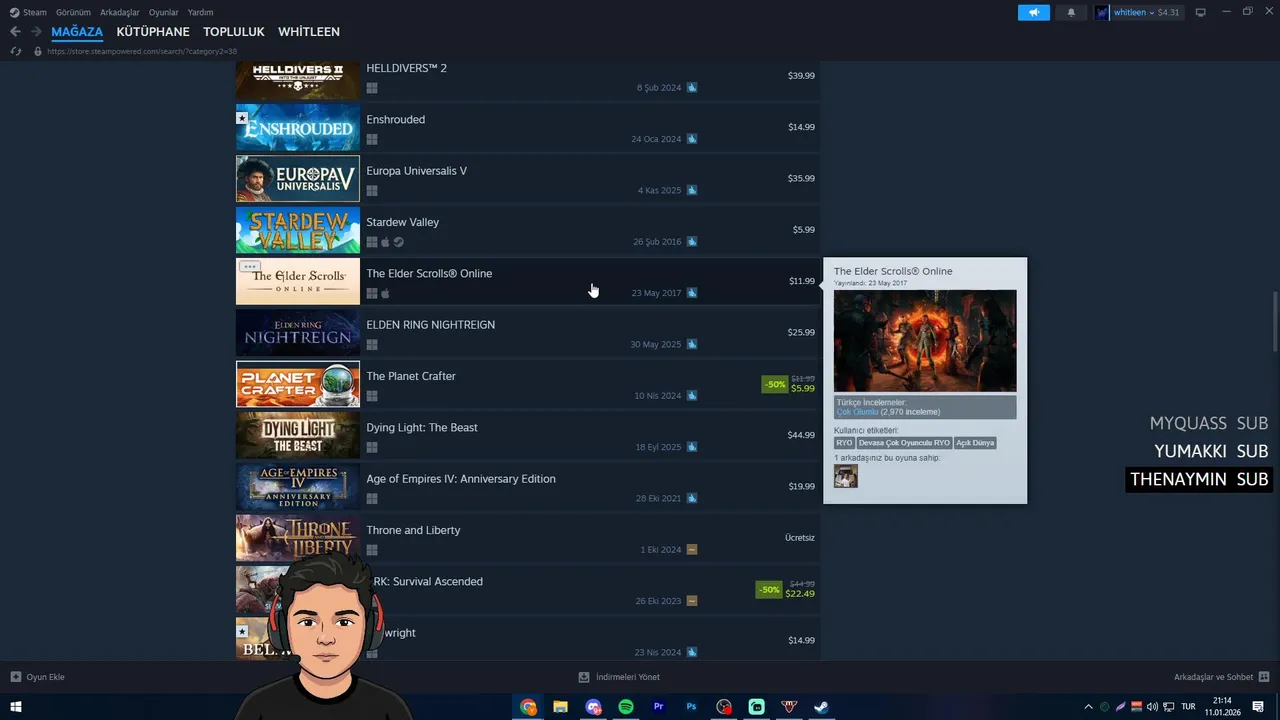Open the Dying Light: The Beast listing

[527, 435]
